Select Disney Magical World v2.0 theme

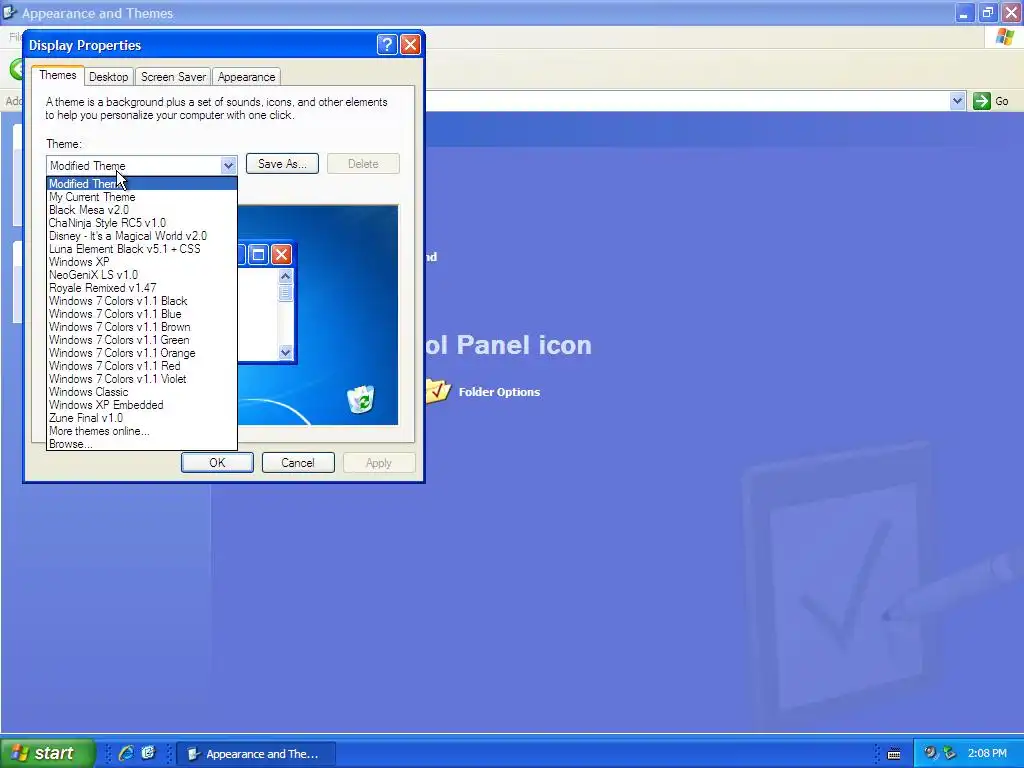pyautogui.click(x=142, y=236)
